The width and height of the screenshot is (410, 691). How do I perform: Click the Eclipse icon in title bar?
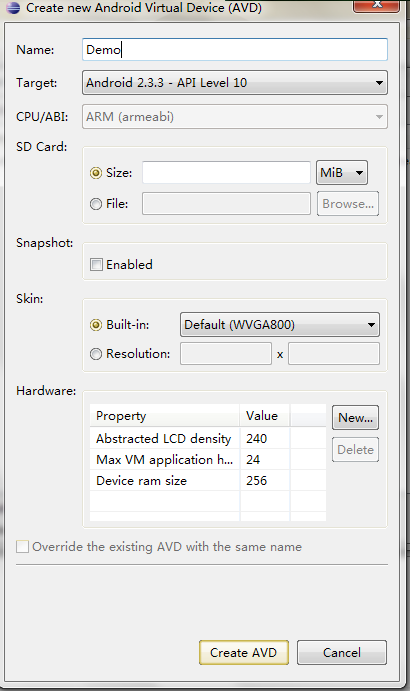coord(13,7)
